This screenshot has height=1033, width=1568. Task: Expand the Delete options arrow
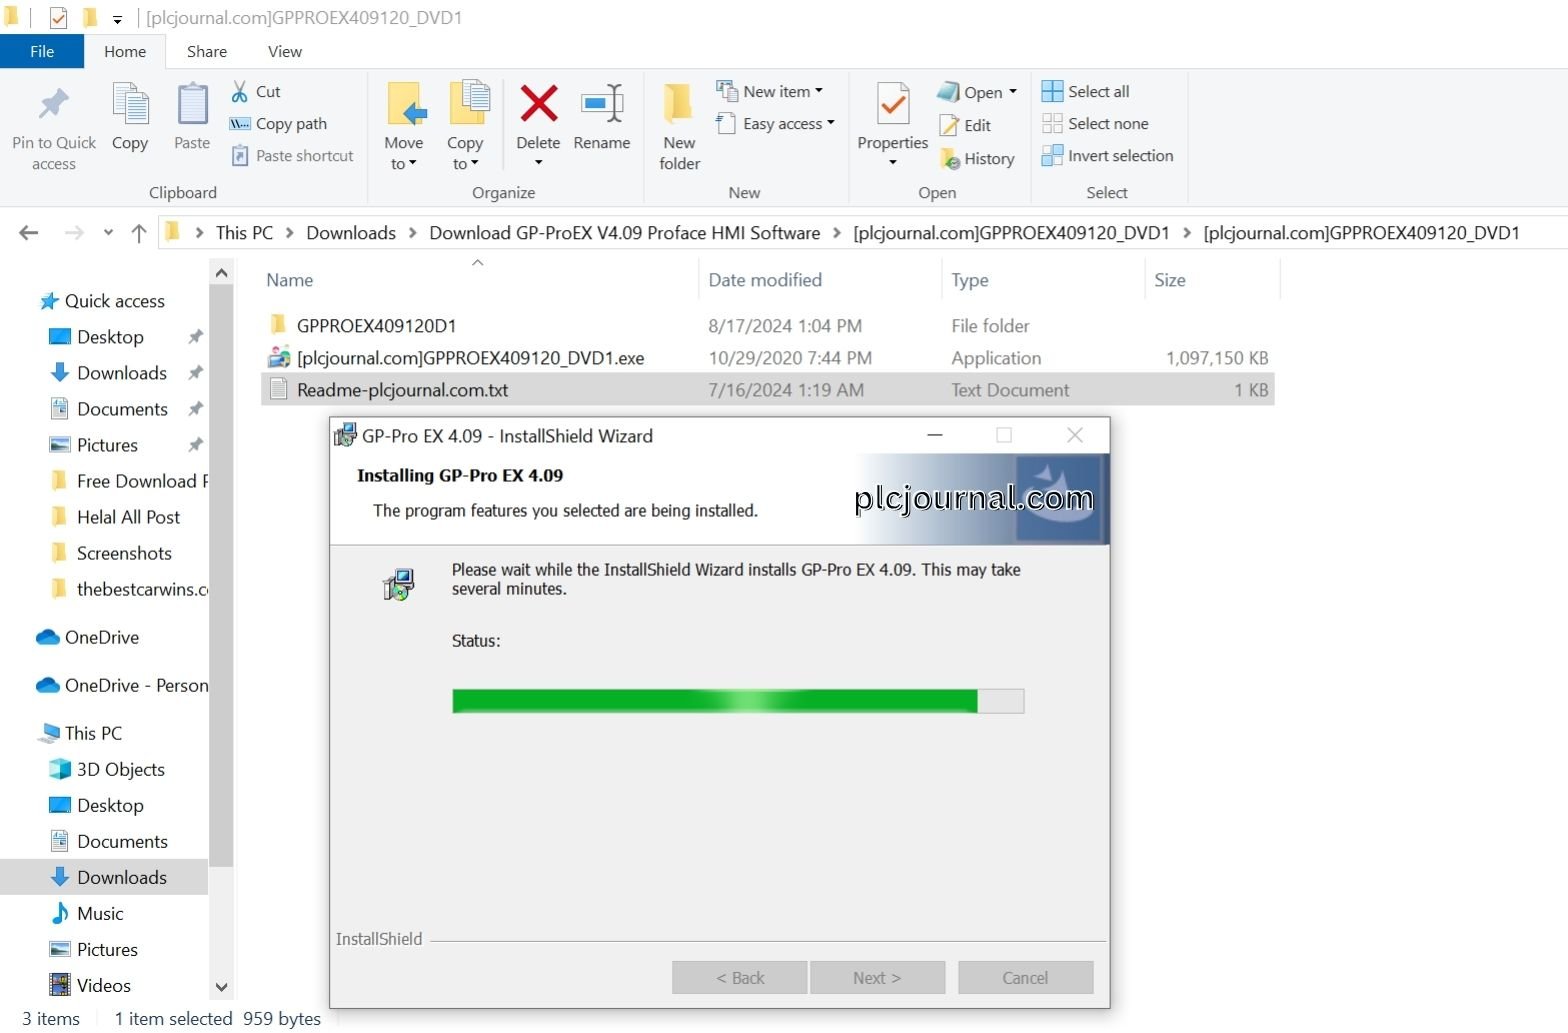[538, 163]
